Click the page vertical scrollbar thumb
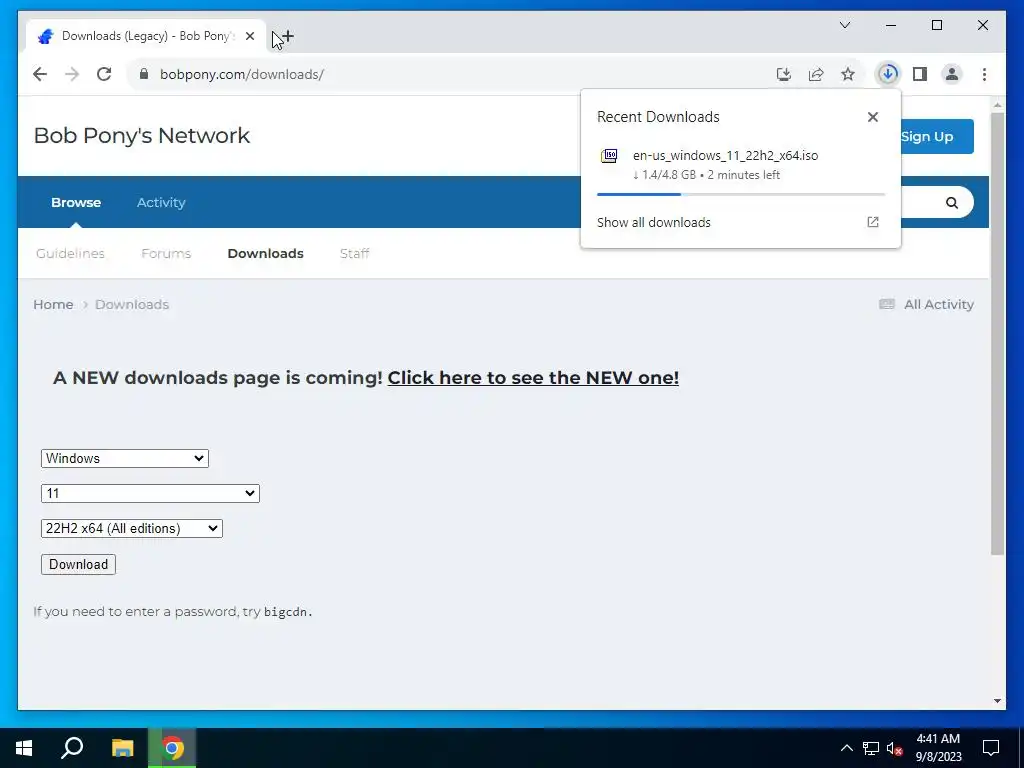This screenshot has width=1024, height=768. (997, 333)
